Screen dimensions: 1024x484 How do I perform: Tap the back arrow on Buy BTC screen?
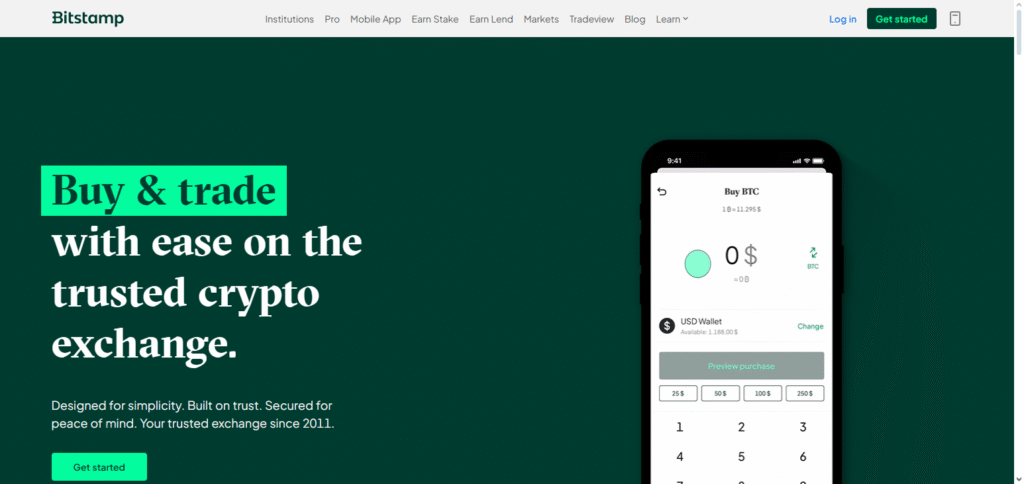tap(662, 191)
